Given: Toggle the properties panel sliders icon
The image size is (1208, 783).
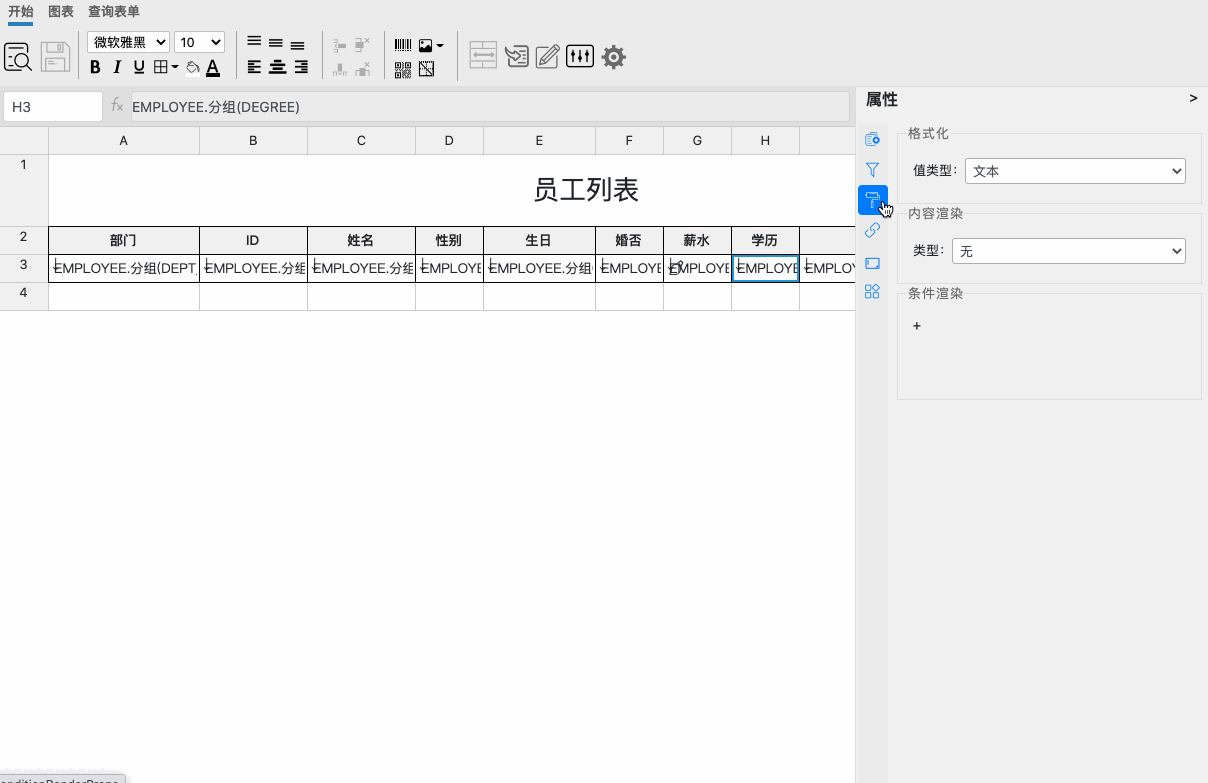Looking at the screenshot, I should coord(580,56).
